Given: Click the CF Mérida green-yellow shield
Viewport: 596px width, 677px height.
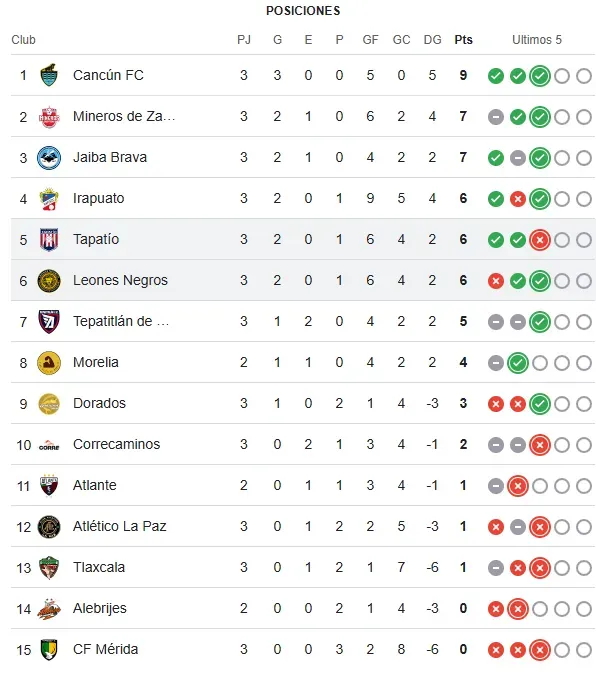Looking at the screenshot, I should pos(49,649).
